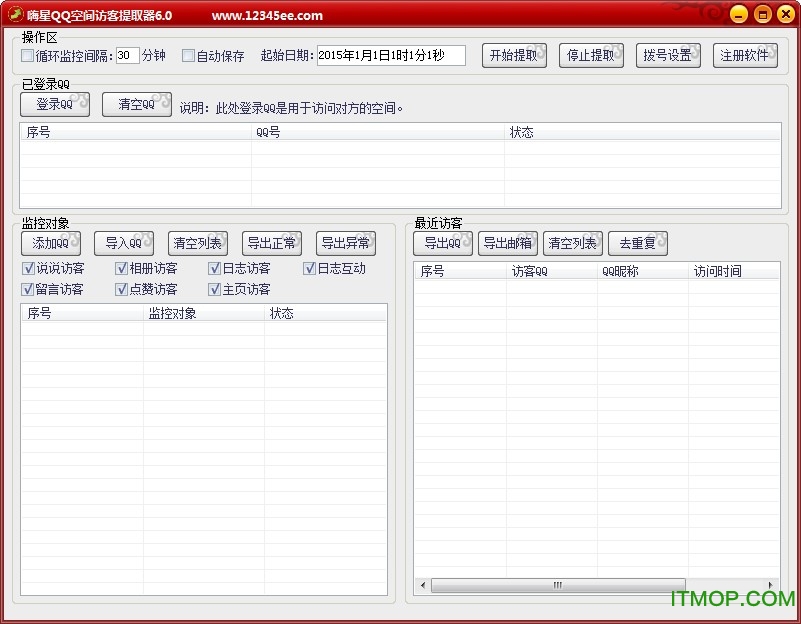Click the 注册软件 register button

pos(745,56)
